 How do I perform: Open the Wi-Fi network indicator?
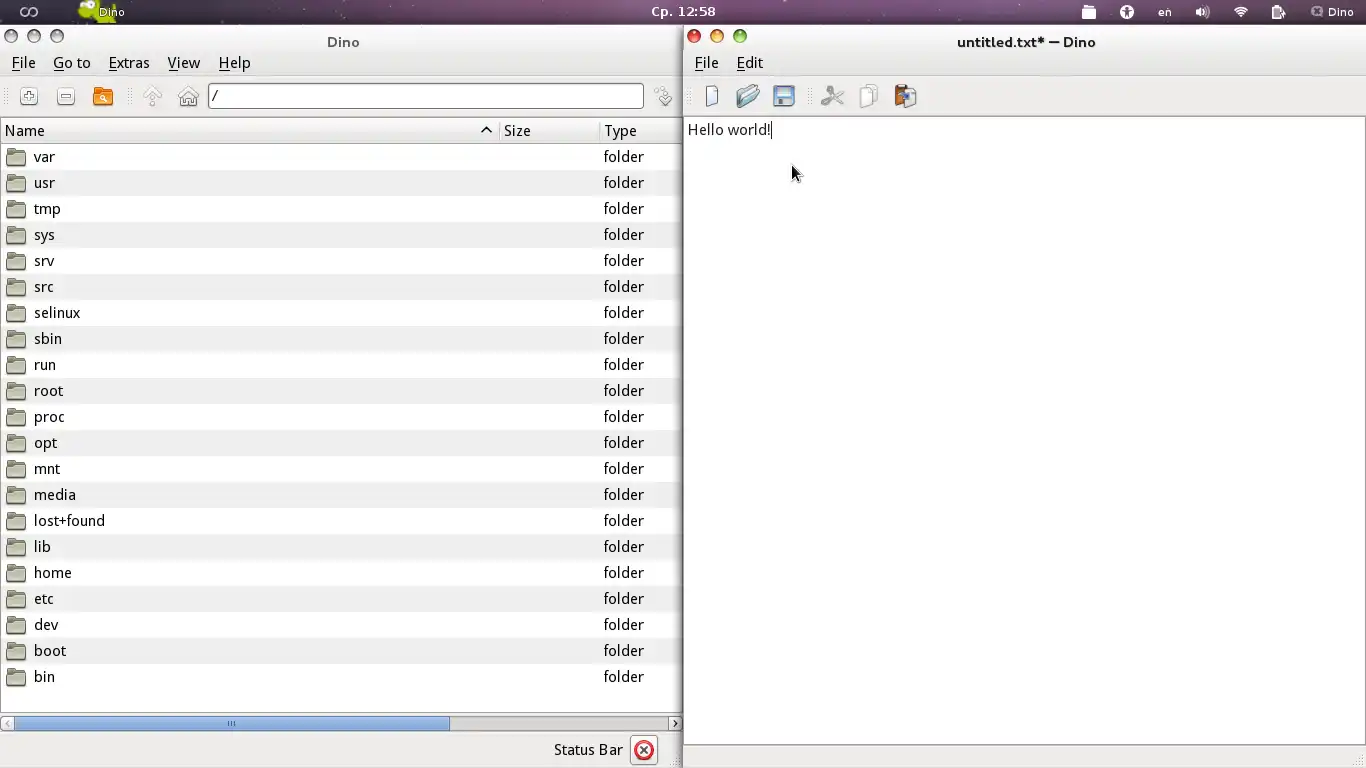(x=1241, y=12)
